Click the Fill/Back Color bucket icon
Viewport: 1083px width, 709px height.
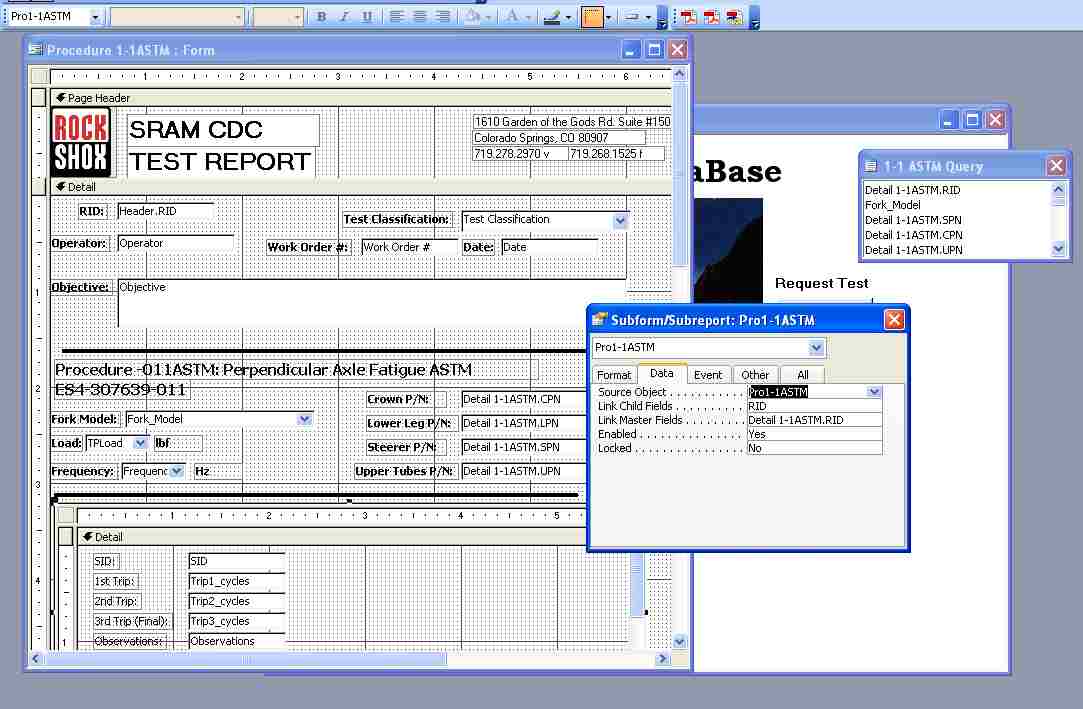pyautogui.click(x=472, y=17)
